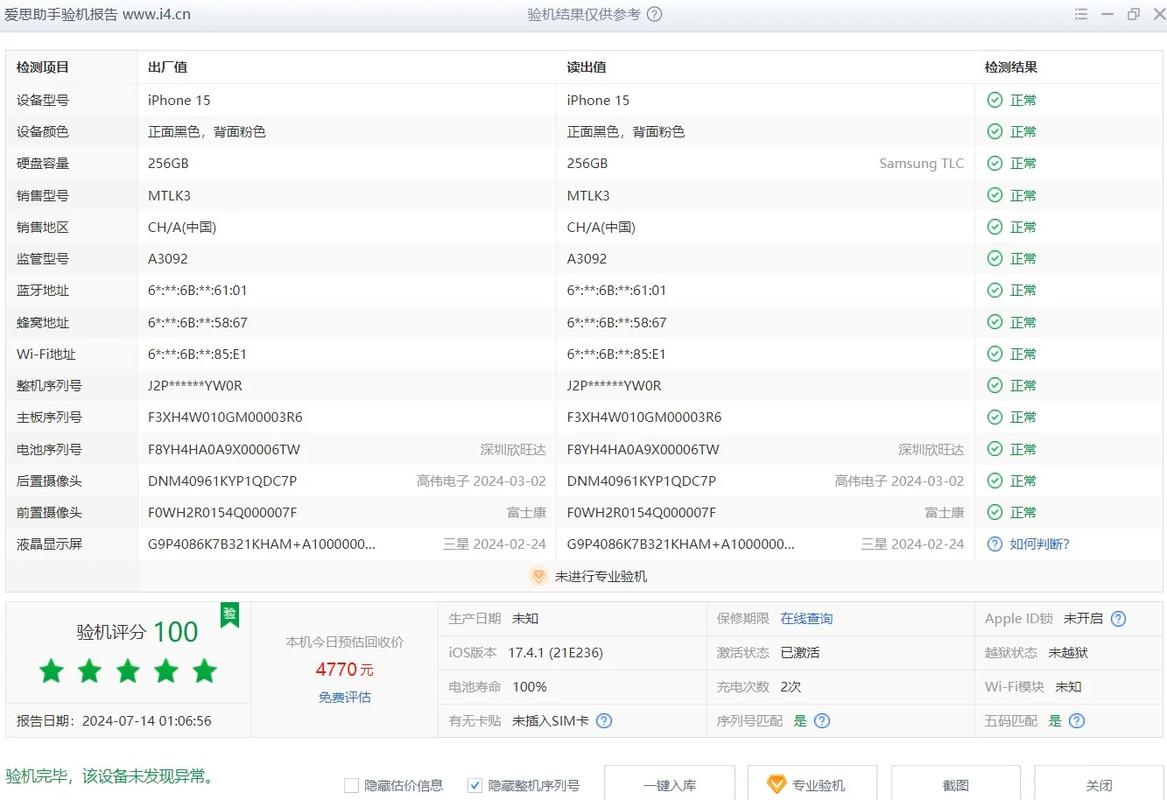The width and height of the screenshot is (1167, 800).
Task: Click the green check icon in 蜂窝地址 row
Action: [x=994, y=321]
